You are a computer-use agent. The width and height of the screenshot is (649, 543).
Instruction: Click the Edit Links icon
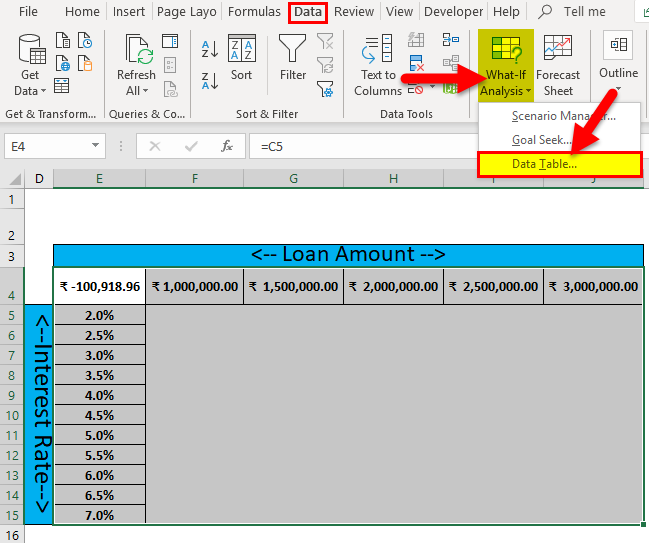click(x=171, y=89)
